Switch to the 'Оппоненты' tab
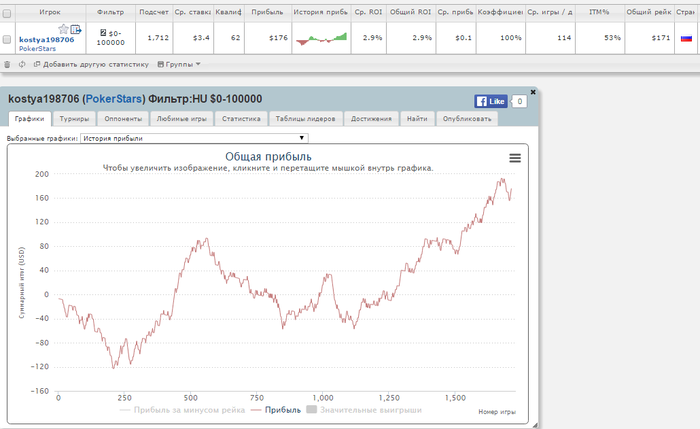 coord(123,119)
